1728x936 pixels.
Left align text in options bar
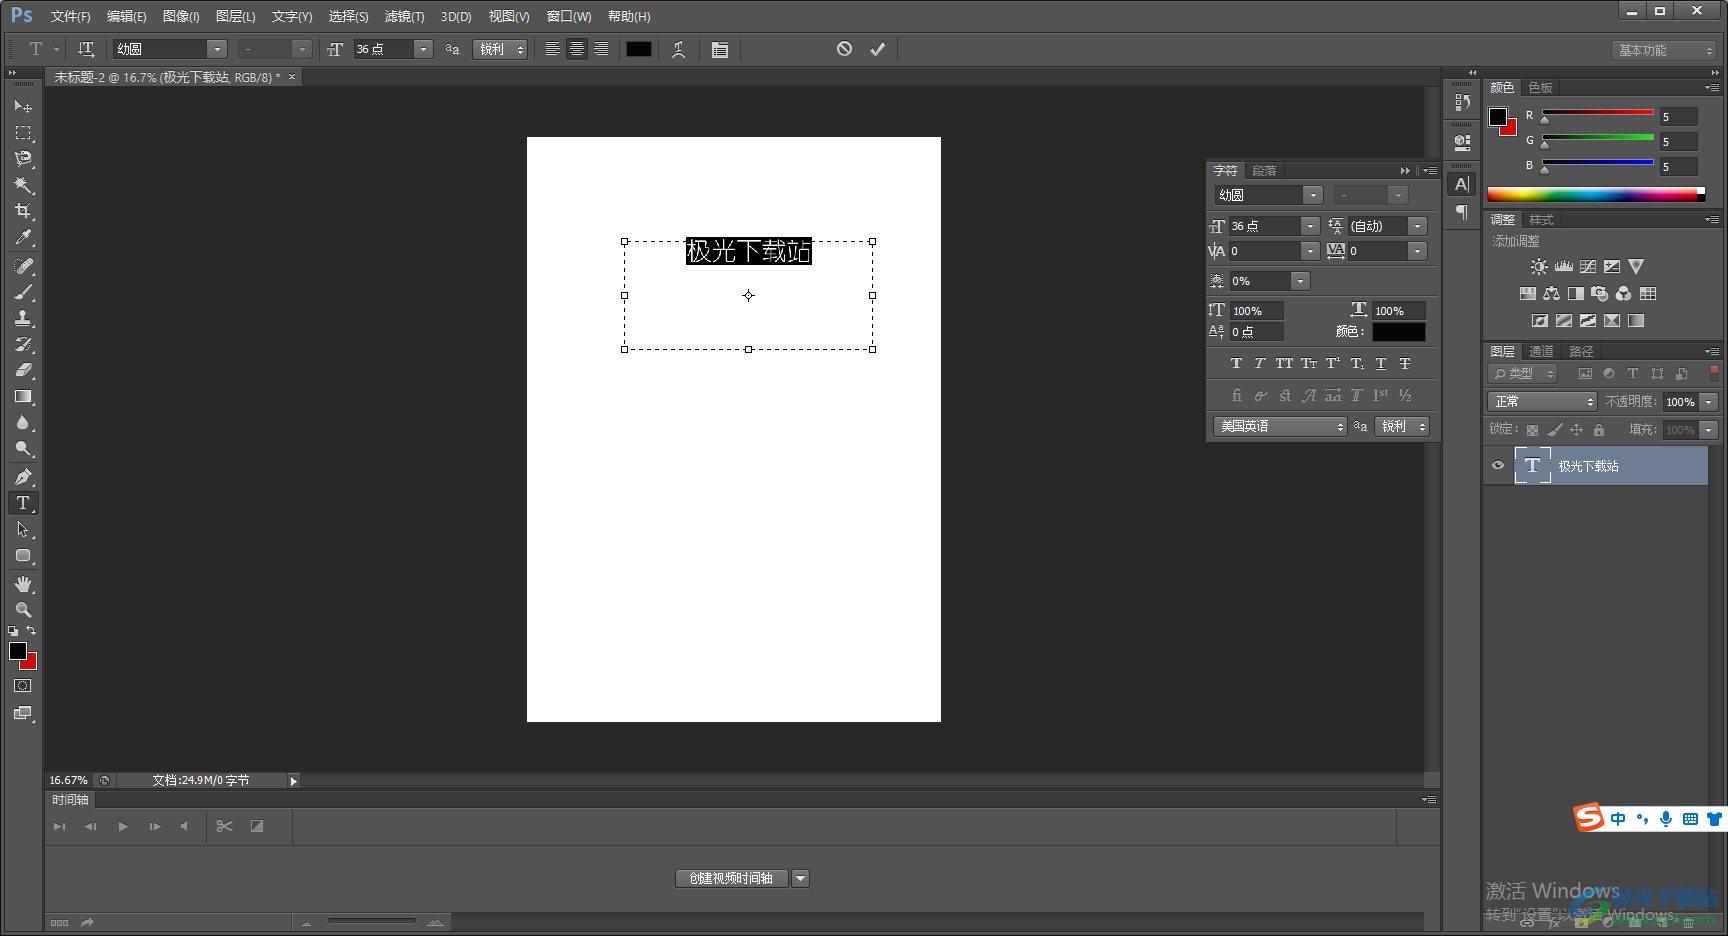point(552,49)
